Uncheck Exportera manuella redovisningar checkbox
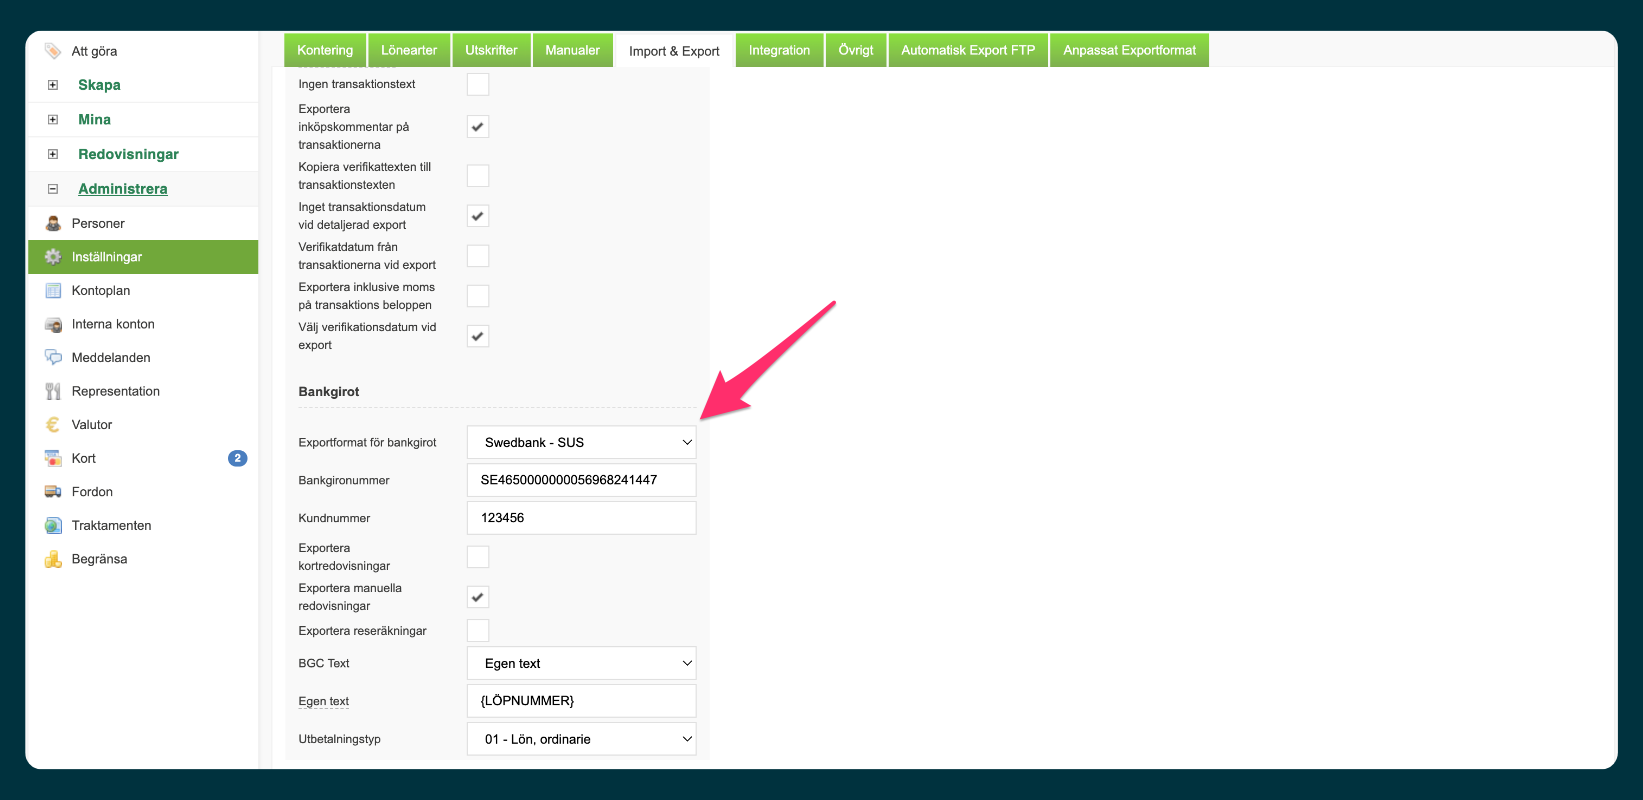The width and height of the screenshot is (1643, 800). coord(478,597)
